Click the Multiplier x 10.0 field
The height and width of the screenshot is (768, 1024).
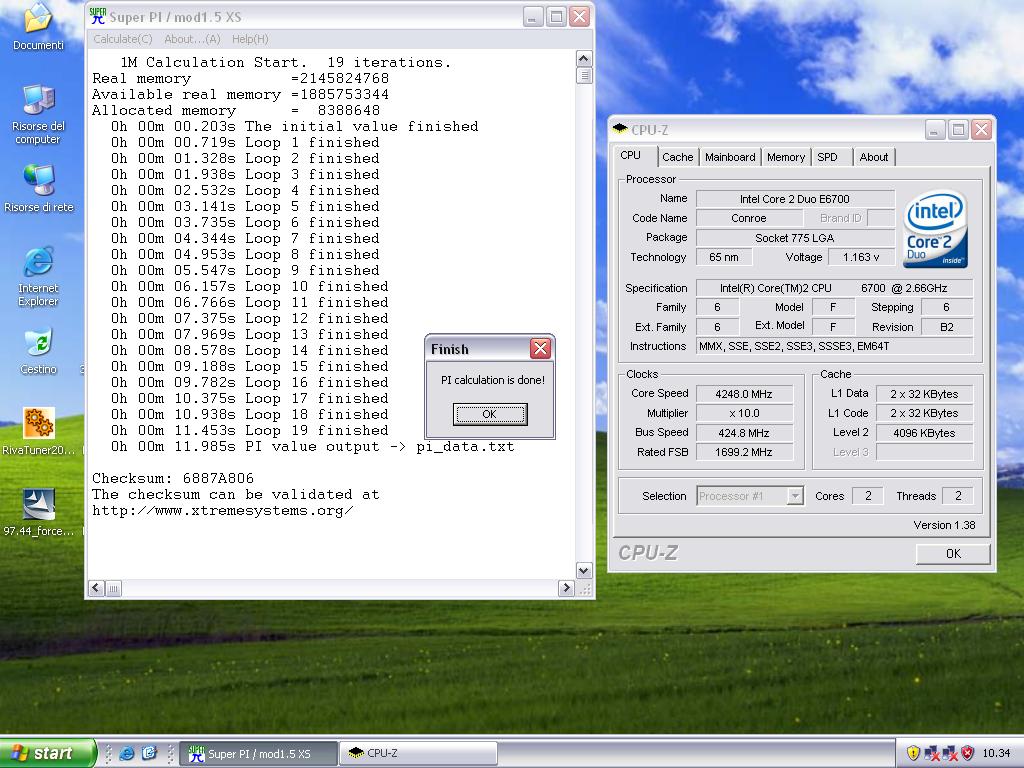coord(744,413)
